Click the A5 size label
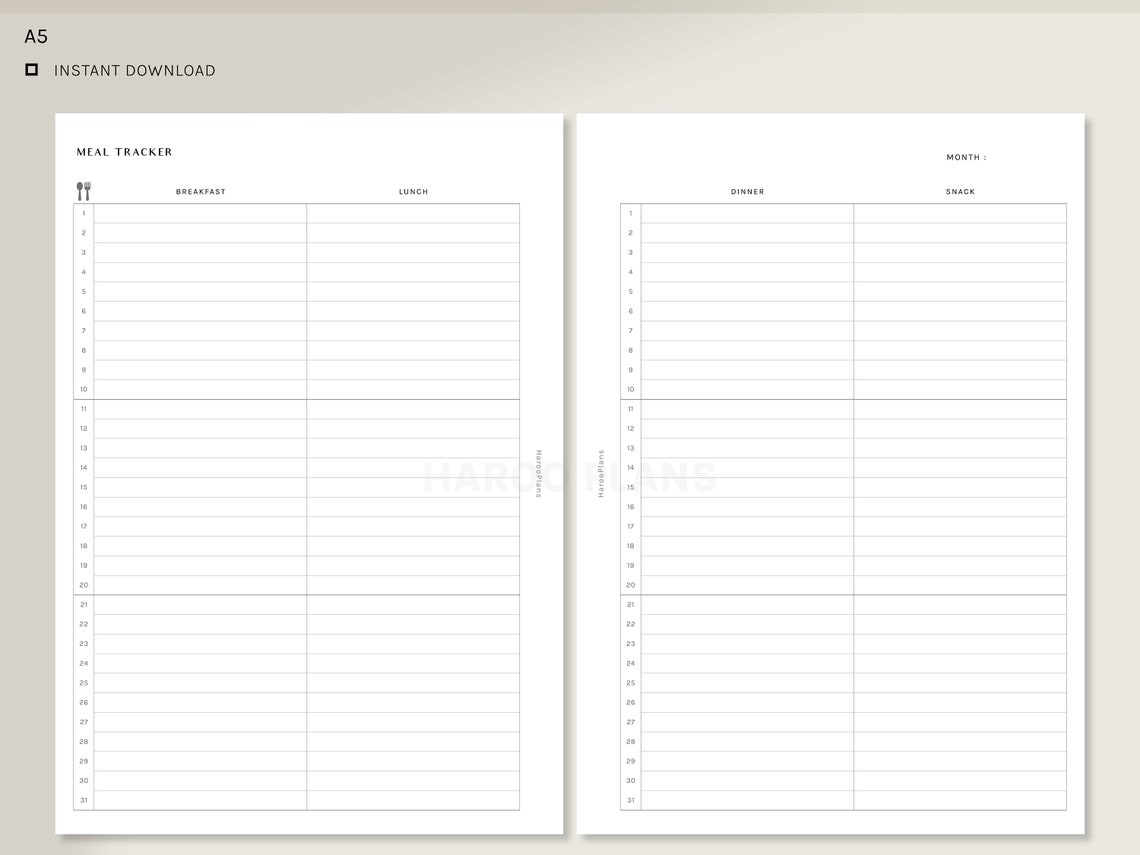The image size is (1140, 855). pyautogui.click(x=36, y=36)
